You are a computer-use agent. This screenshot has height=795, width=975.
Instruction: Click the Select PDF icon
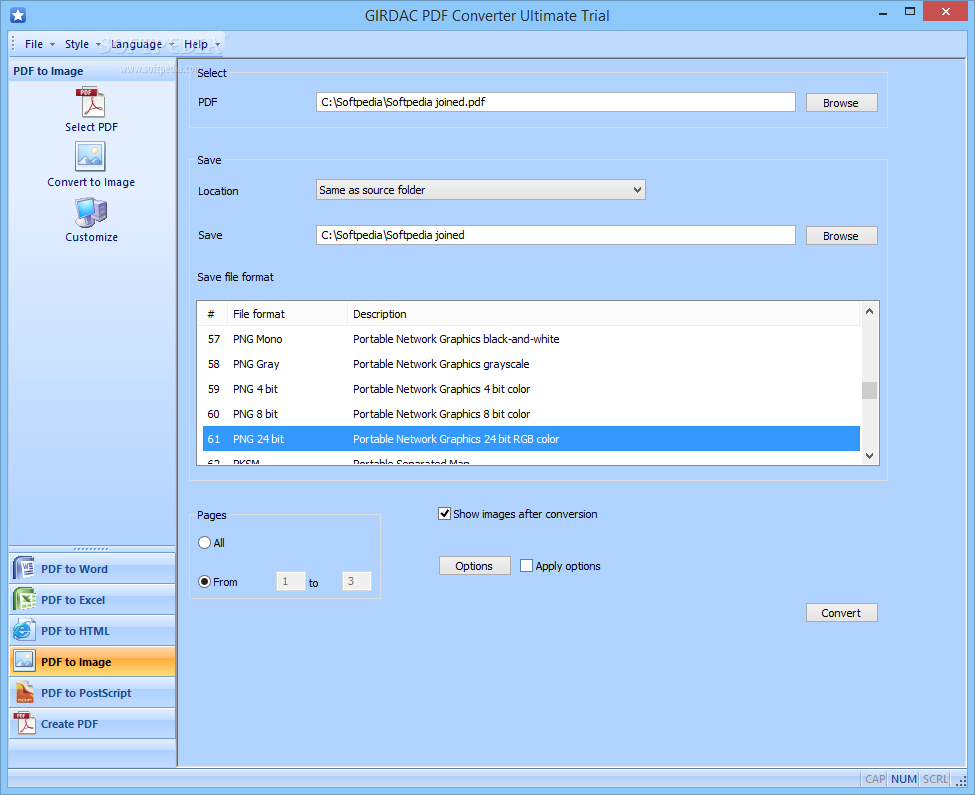[91, 102]
